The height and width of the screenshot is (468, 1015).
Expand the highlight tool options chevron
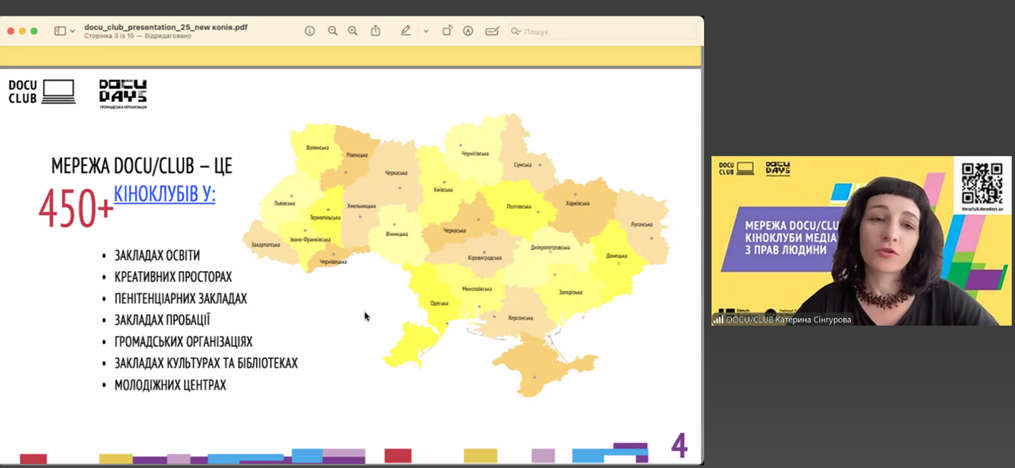click(x=426, y=31)
